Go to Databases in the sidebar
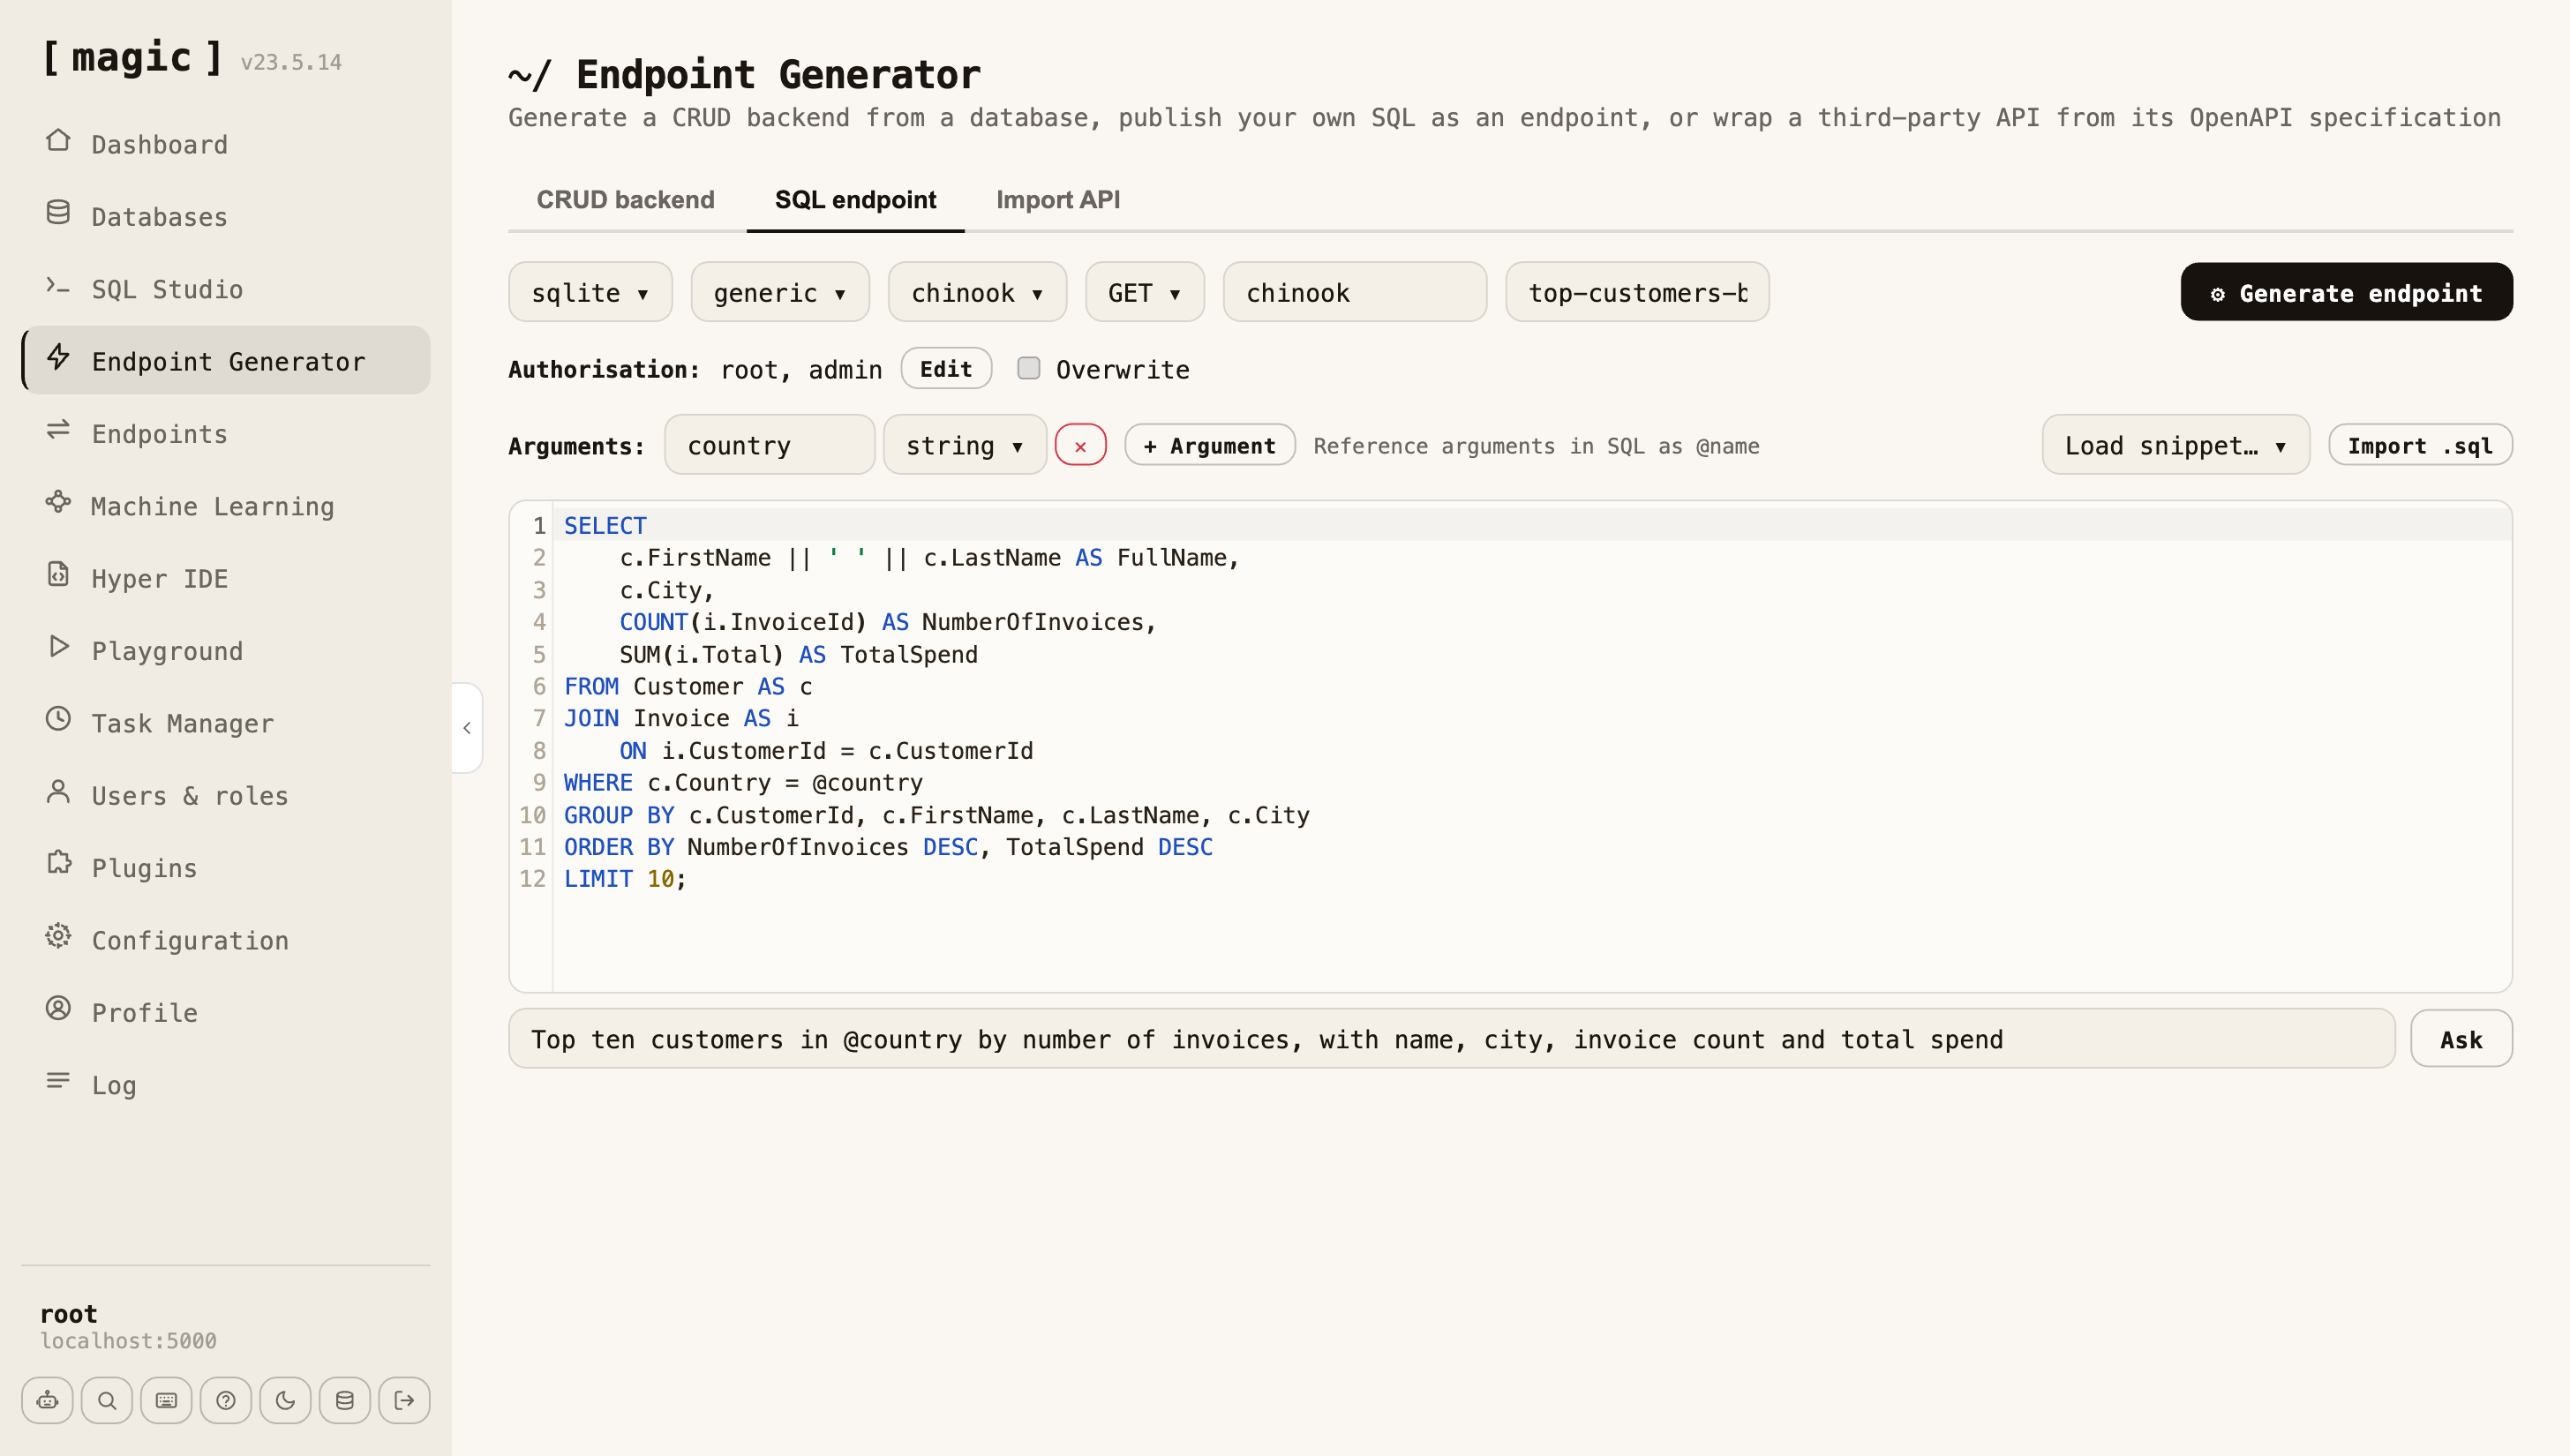2570x1456 pixels. [226, 216]
